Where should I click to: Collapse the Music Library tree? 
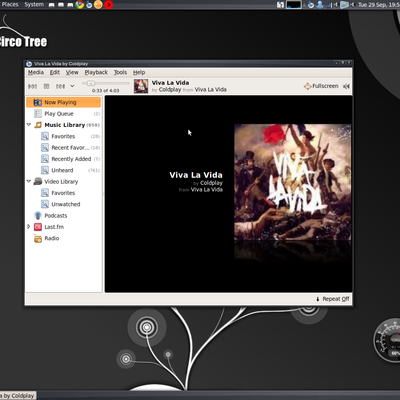click(x=29, y=125)
